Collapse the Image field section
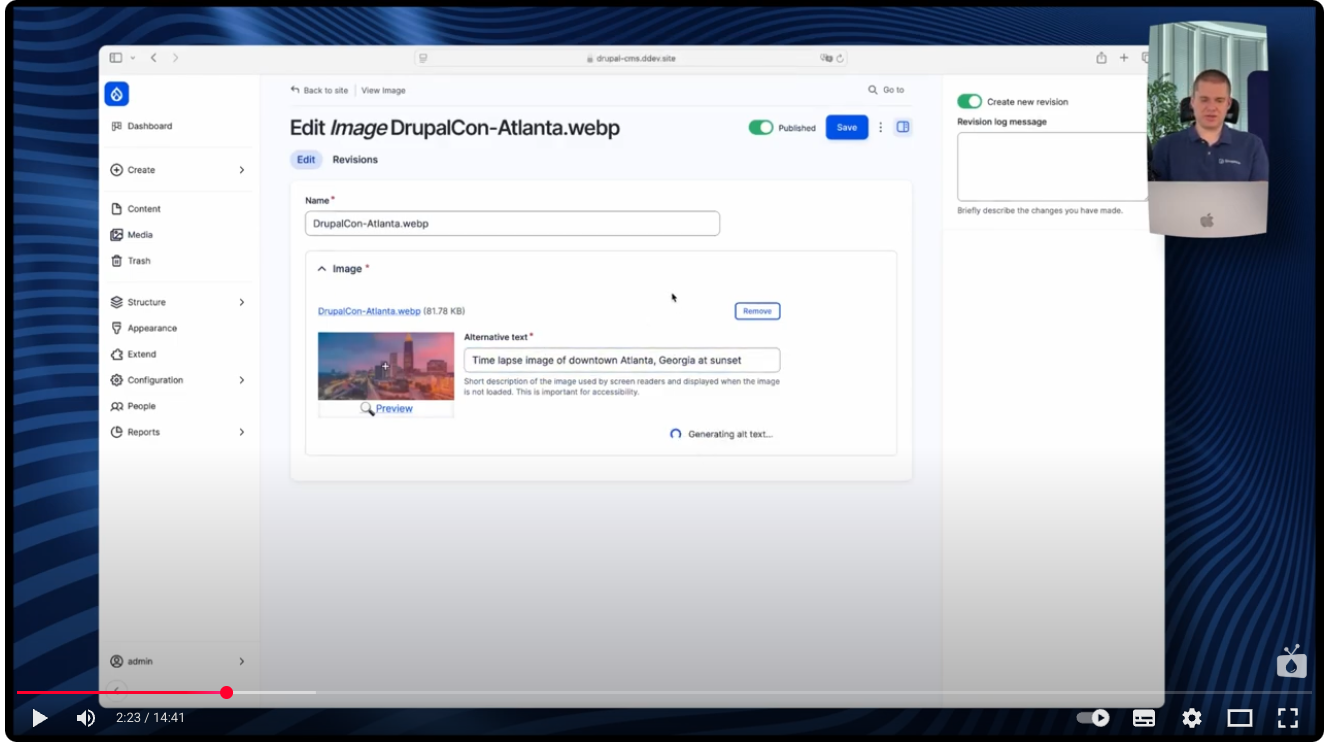1328x744 pixels. point(321,268)
